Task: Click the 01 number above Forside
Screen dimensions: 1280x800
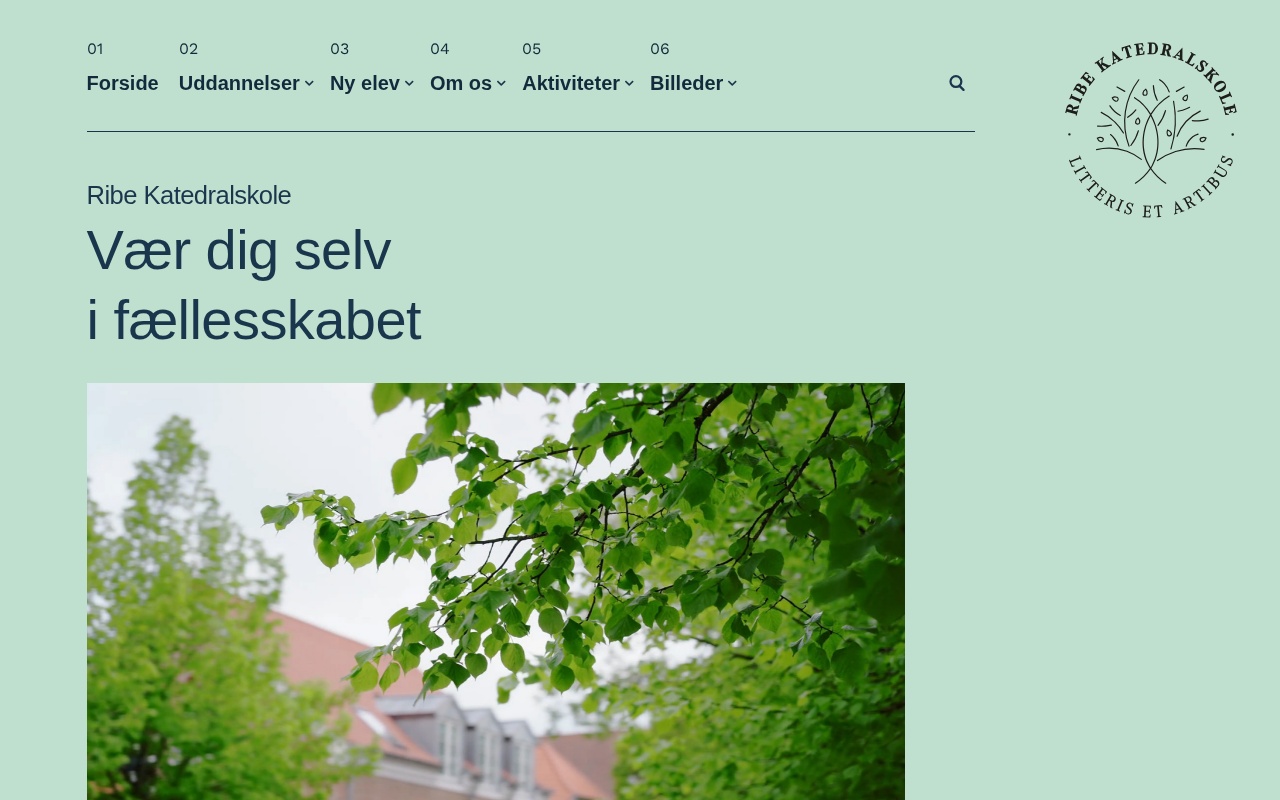Action: pos(95,49)
